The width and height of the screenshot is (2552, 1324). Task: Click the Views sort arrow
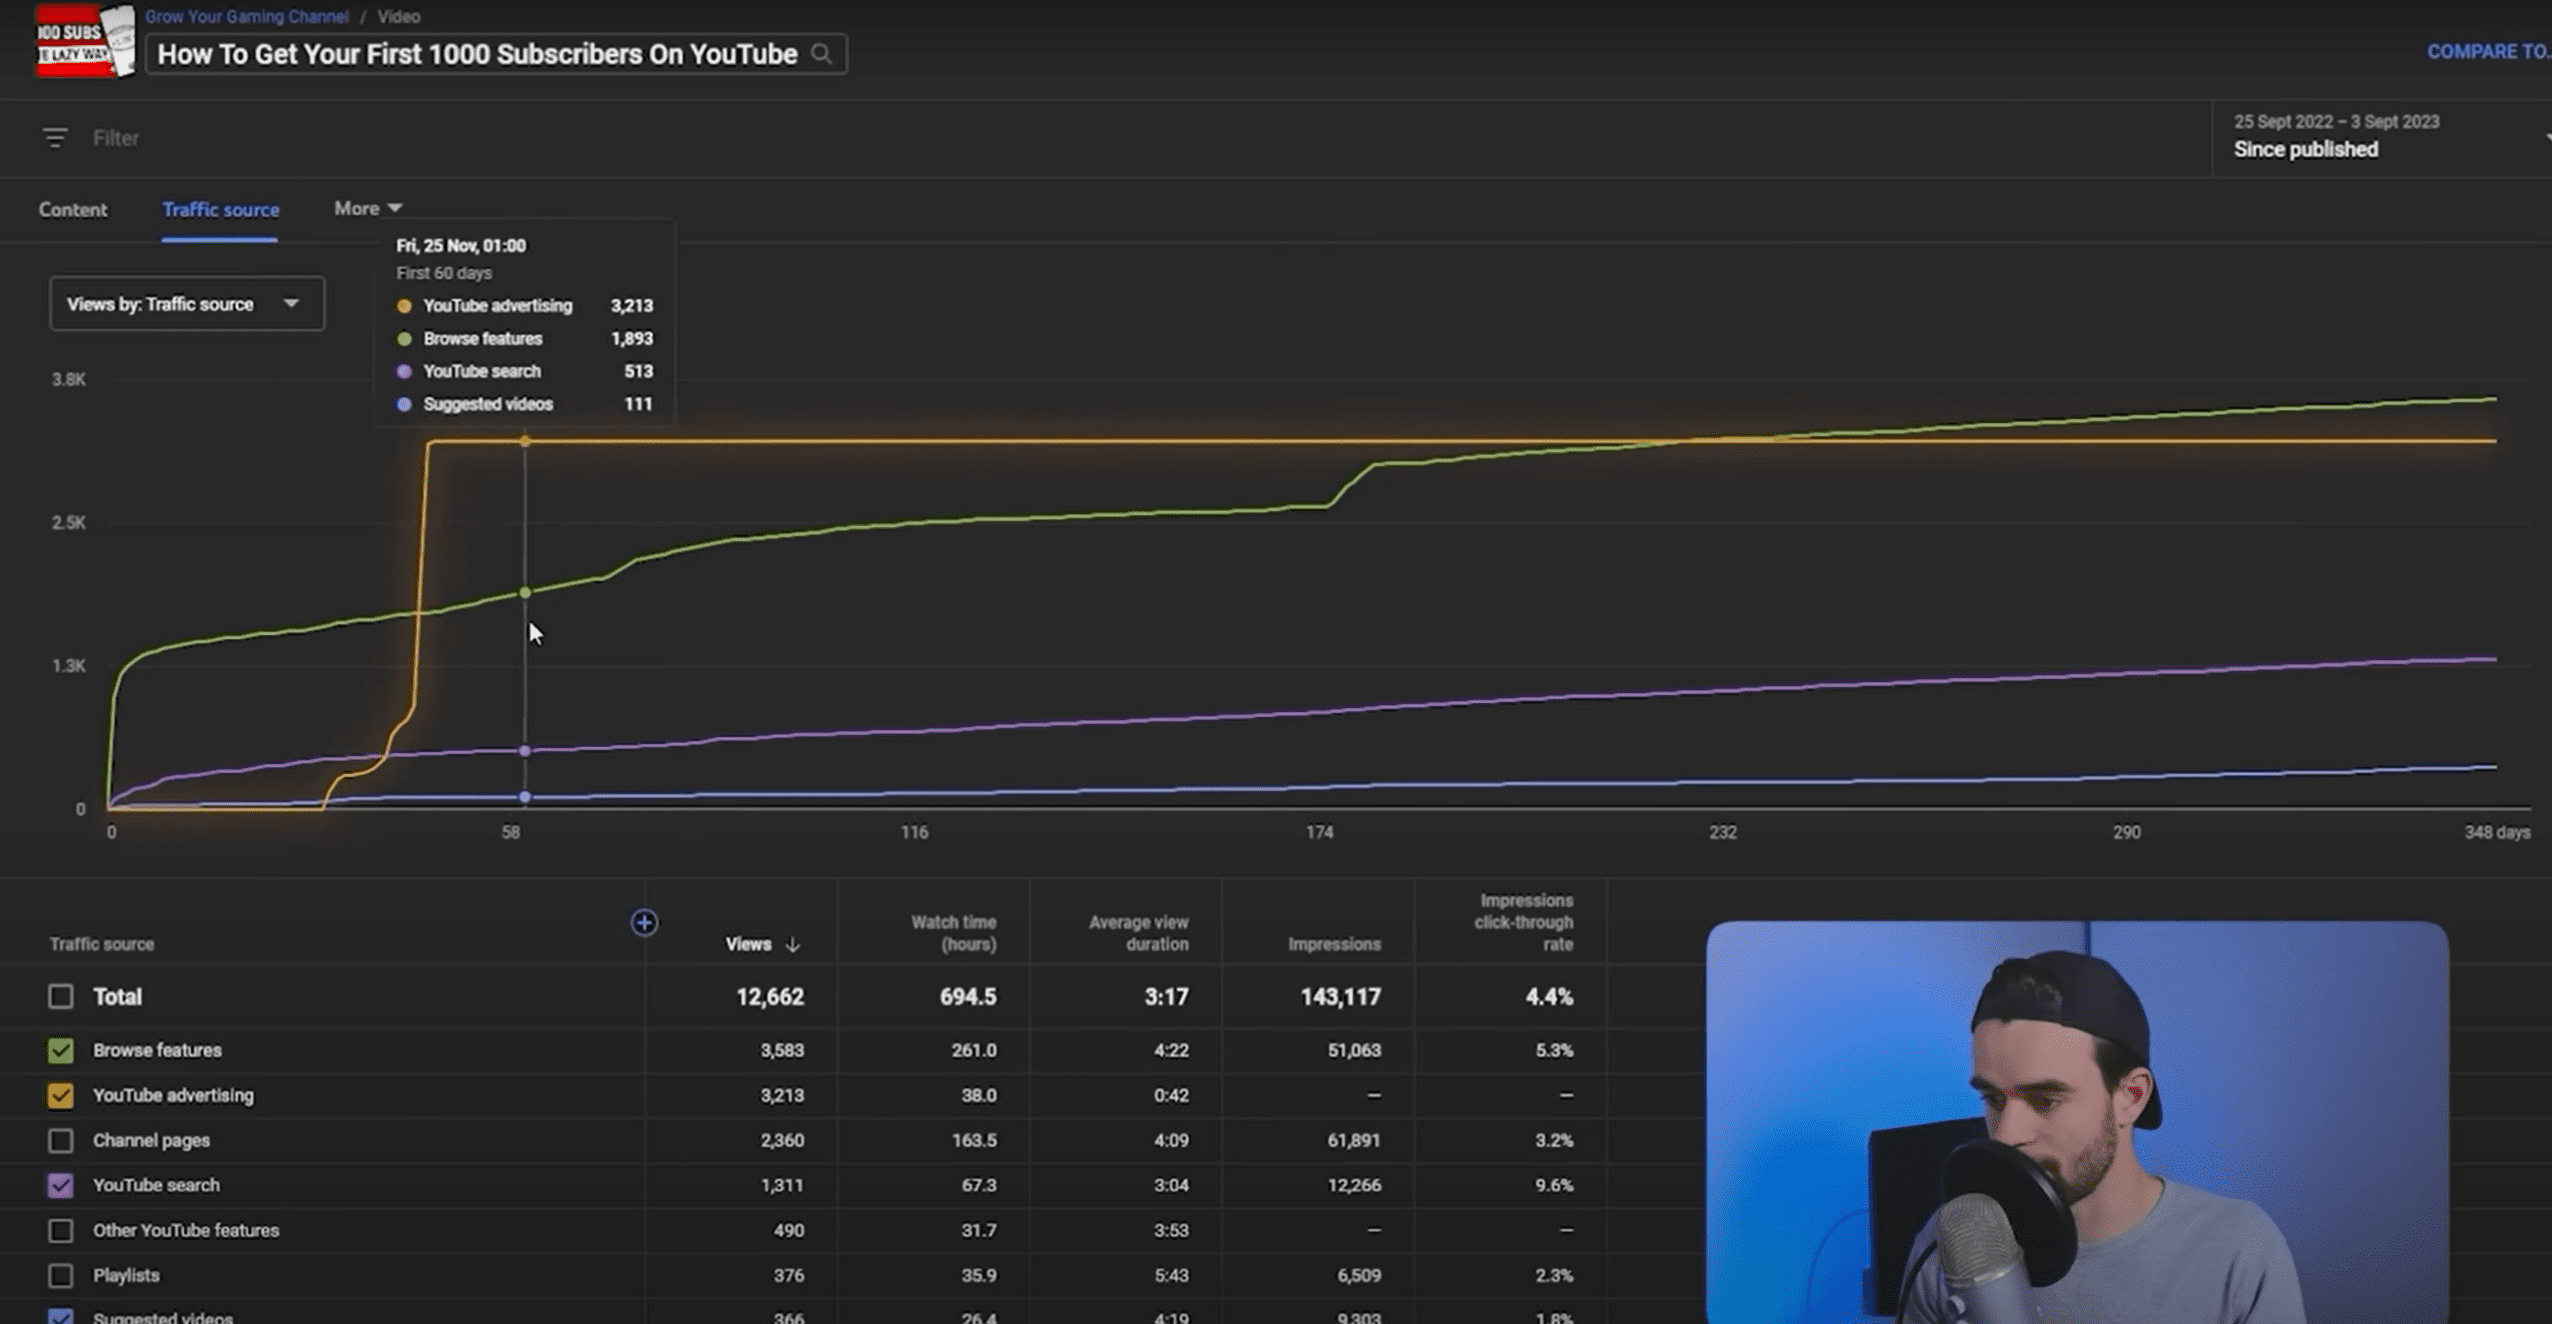pos(793,944)
